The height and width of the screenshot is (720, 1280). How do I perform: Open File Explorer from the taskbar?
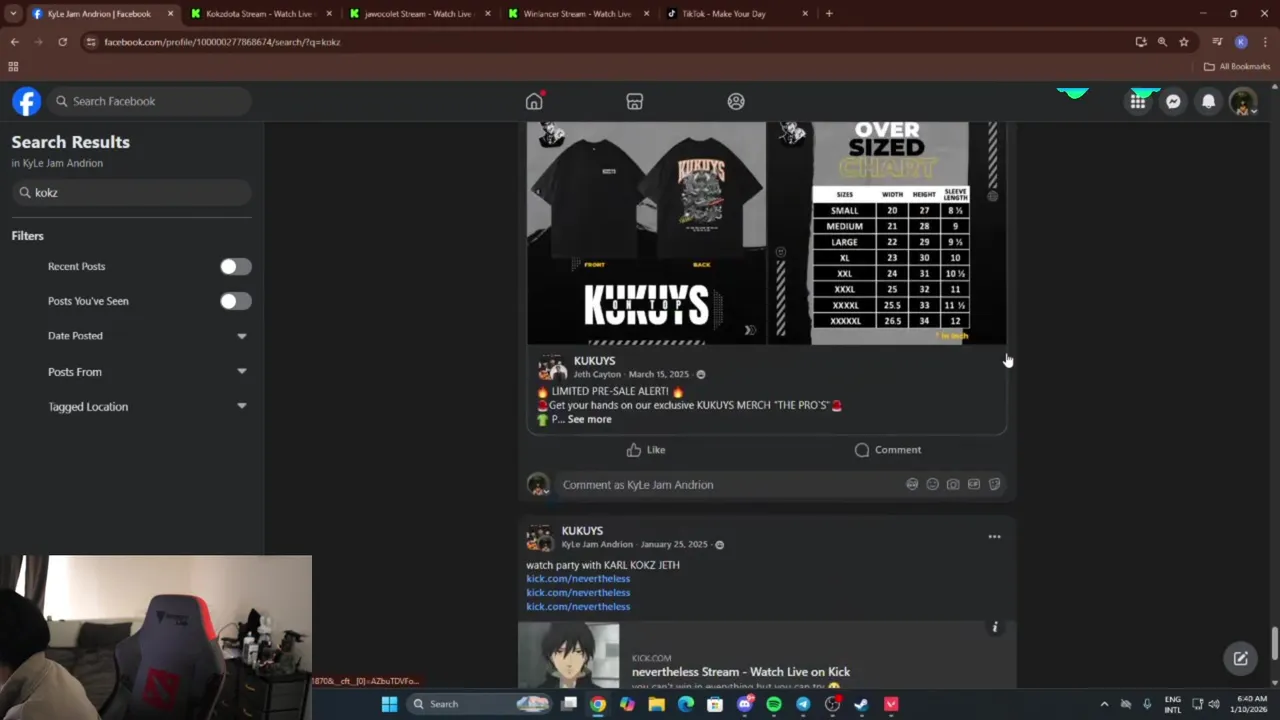pyautogui.click(x=657, y=704)
